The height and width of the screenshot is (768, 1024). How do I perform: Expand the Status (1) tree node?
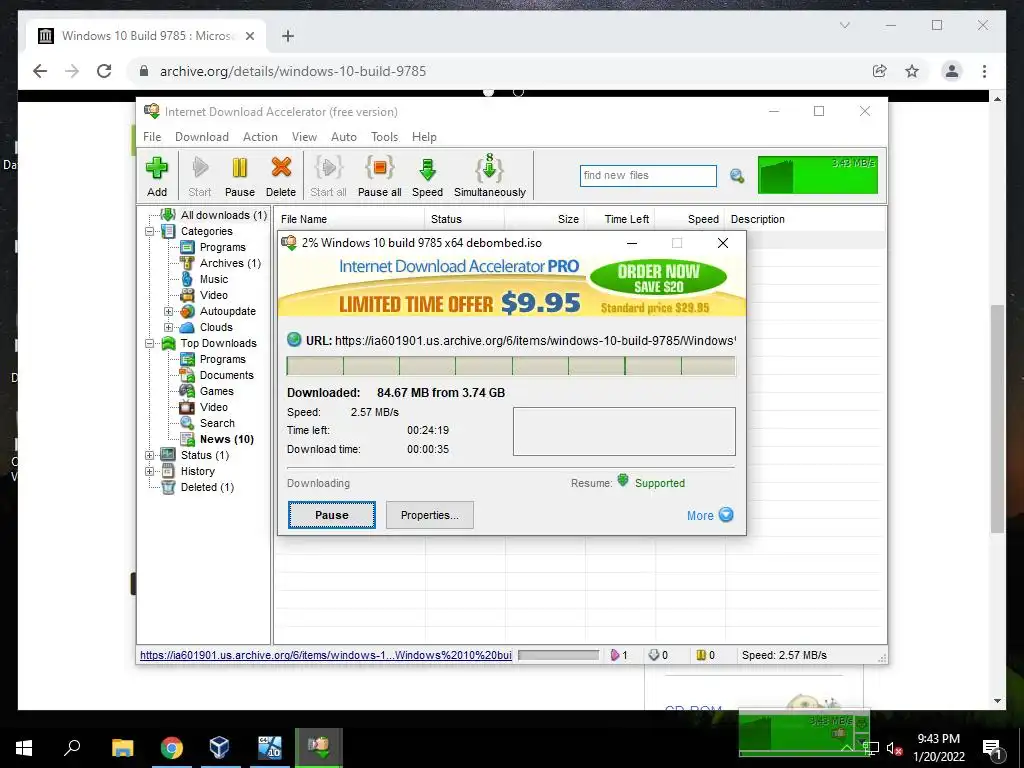(150, 455)
